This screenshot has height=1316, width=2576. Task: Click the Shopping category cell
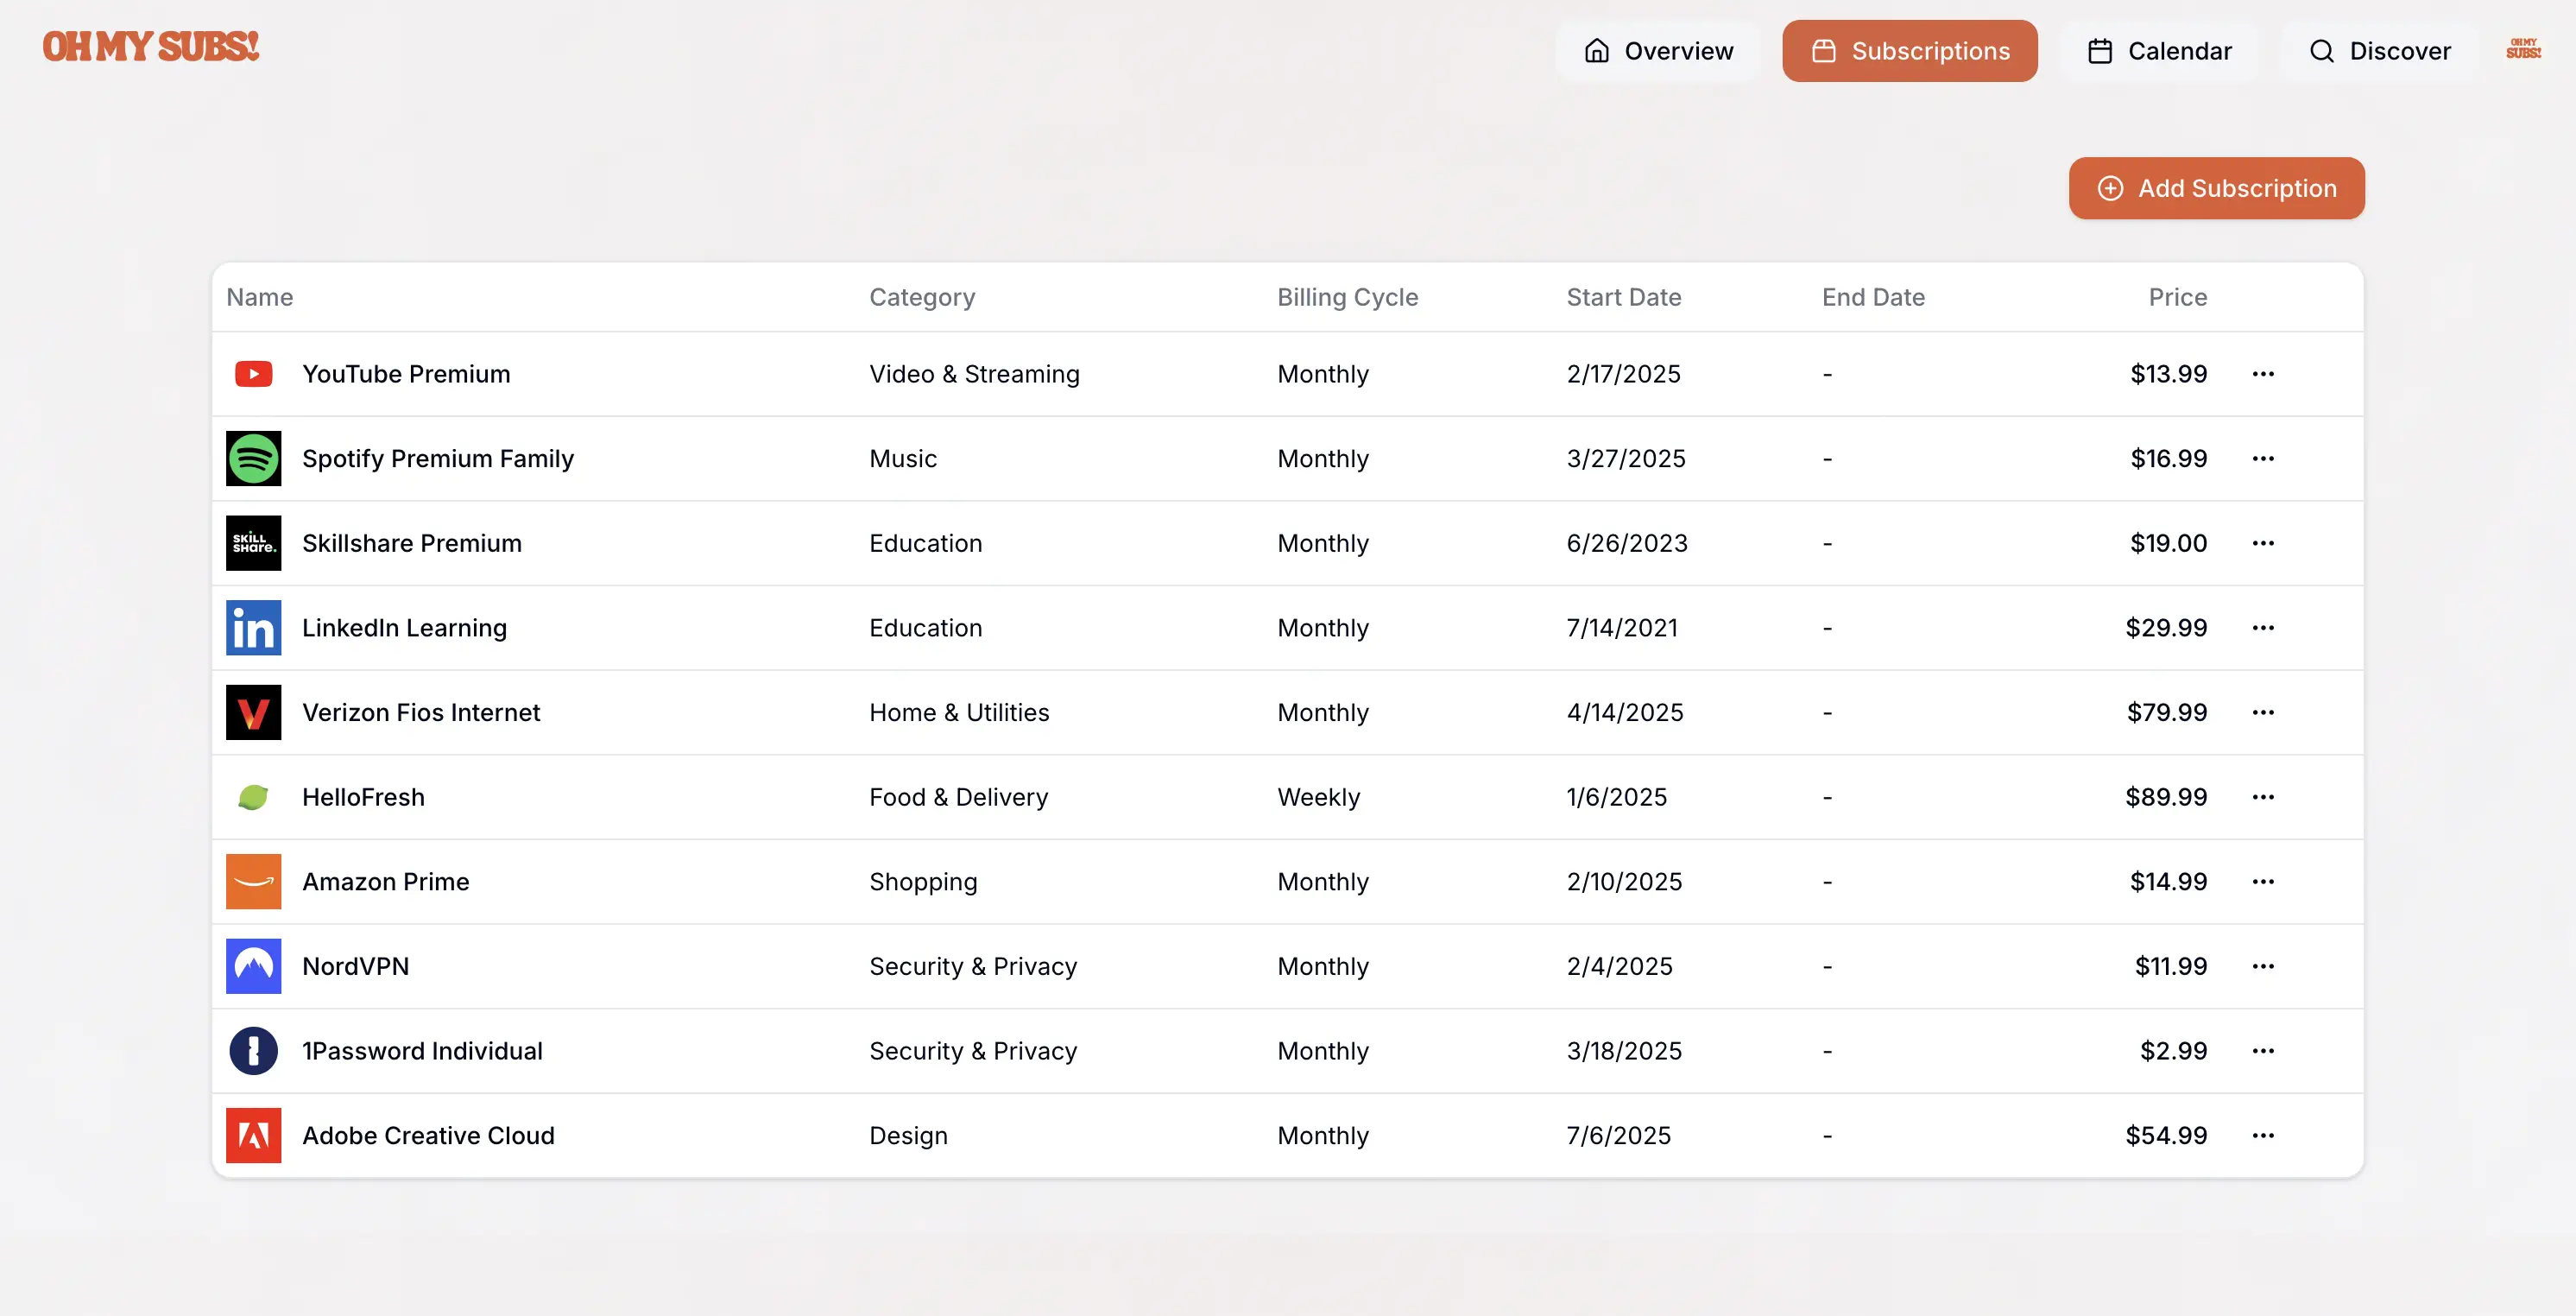923,882
